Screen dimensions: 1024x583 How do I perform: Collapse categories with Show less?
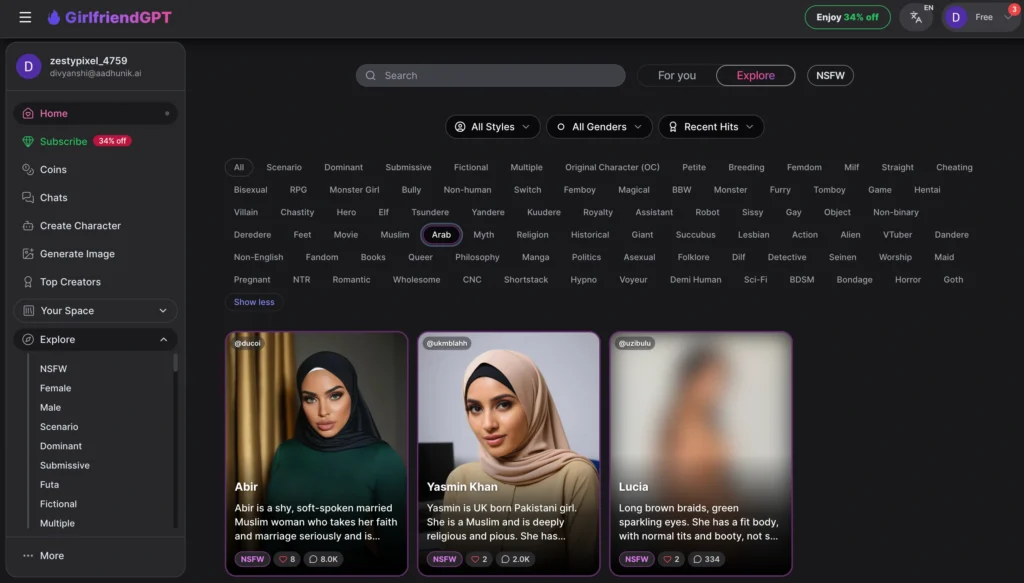254,302
